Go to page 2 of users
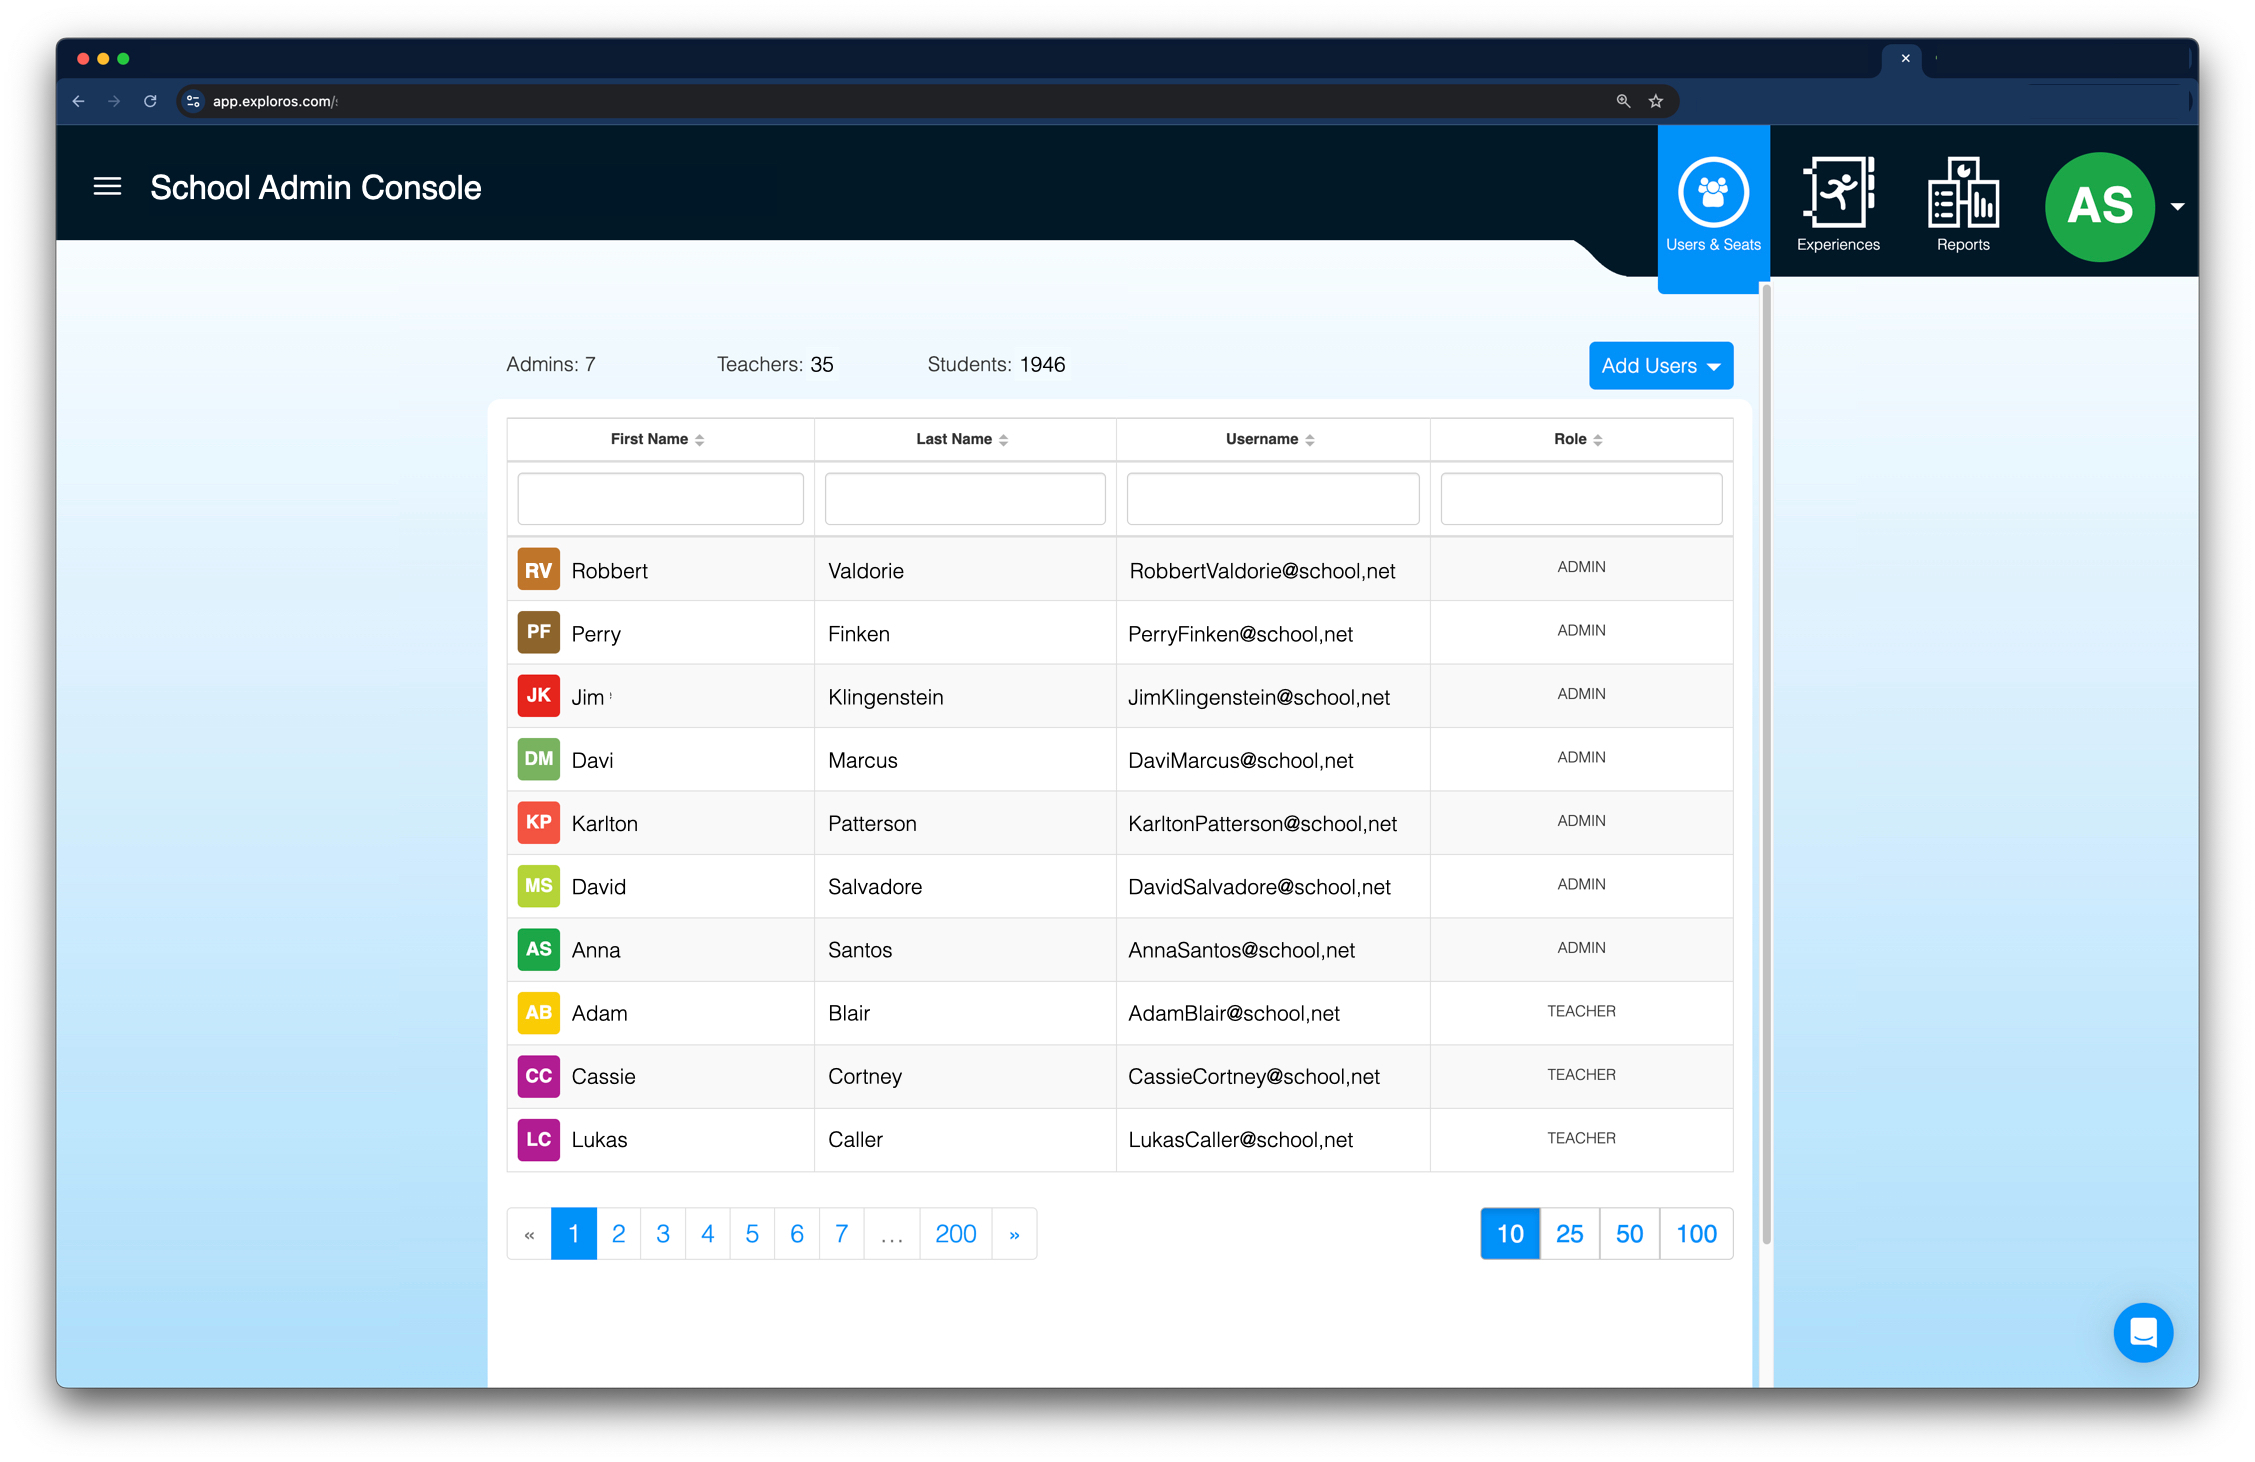This screenshot has height=1462, width=2255. (x=618, y=1233)
